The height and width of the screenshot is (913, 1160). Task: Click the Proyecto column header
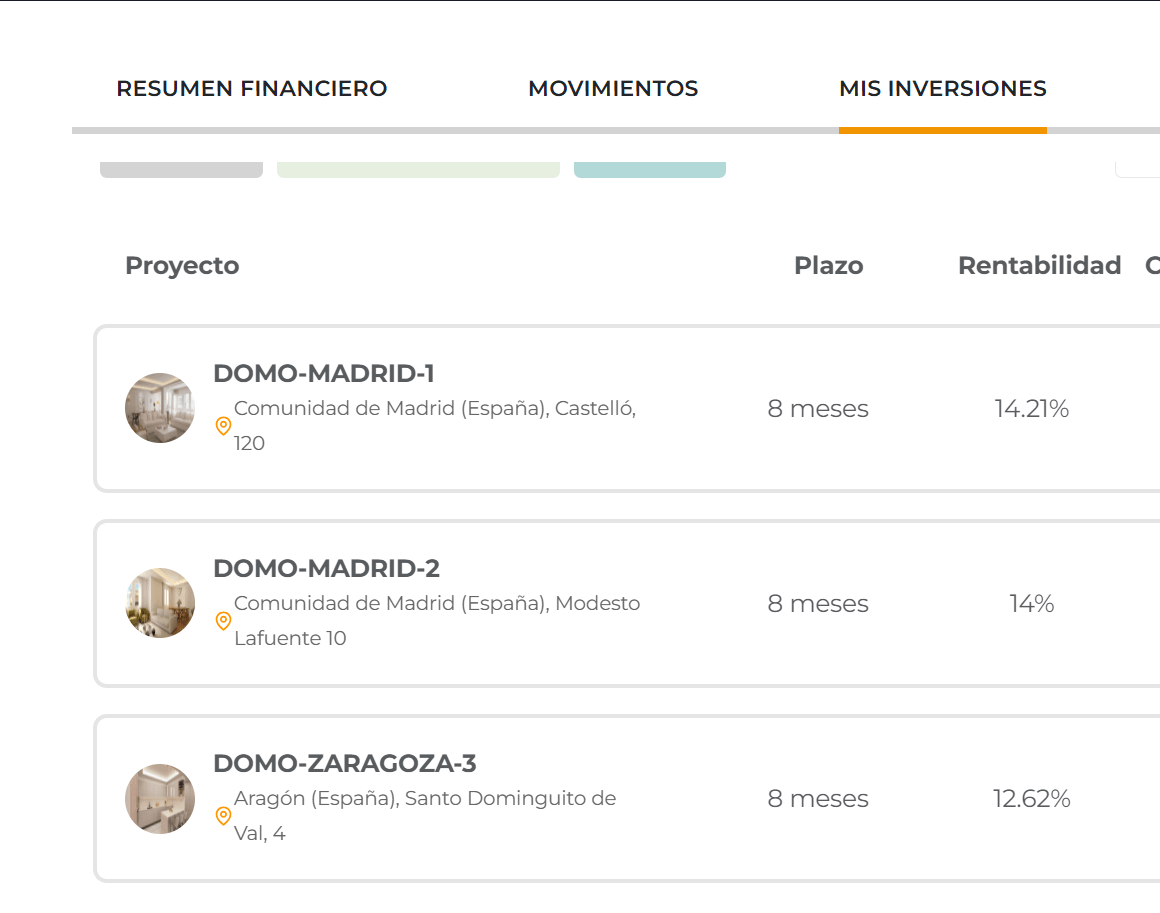pyautogui.click(x=182, y=266)
